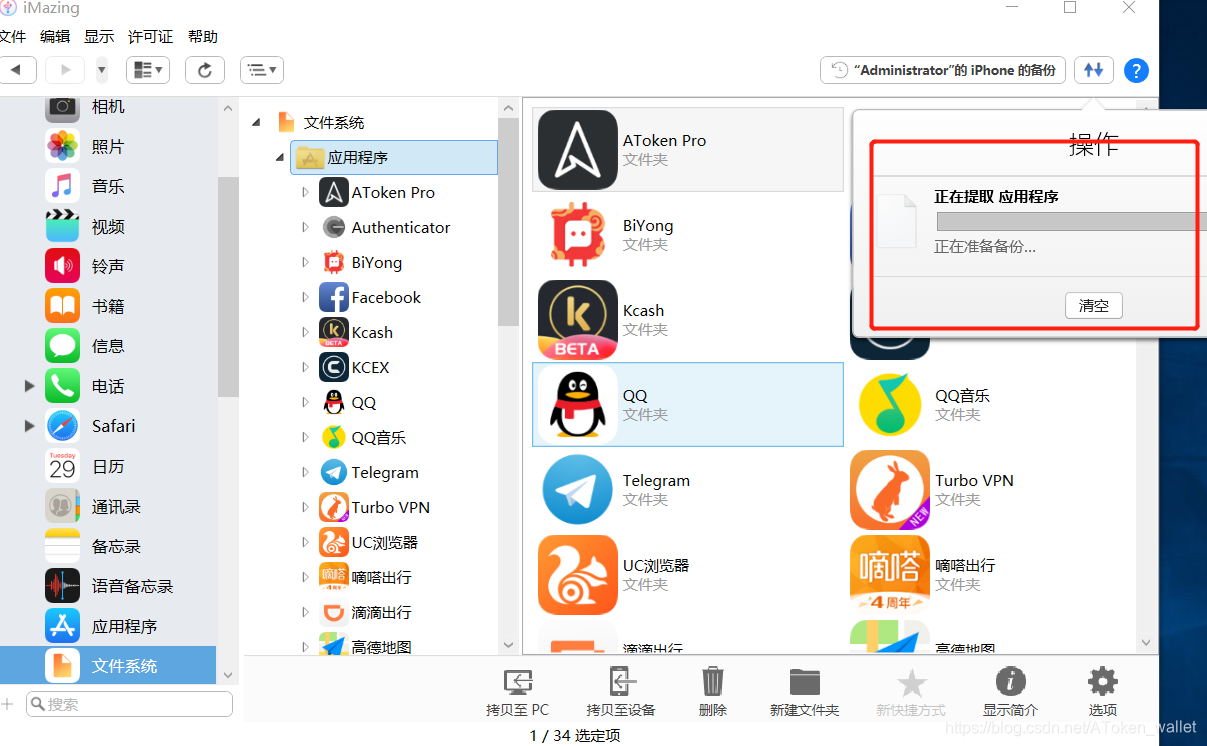The height and width of the screenshot is (746, 1207).
Task: Click the refresh button in toolbar
Action: click(x=205, y=70)
